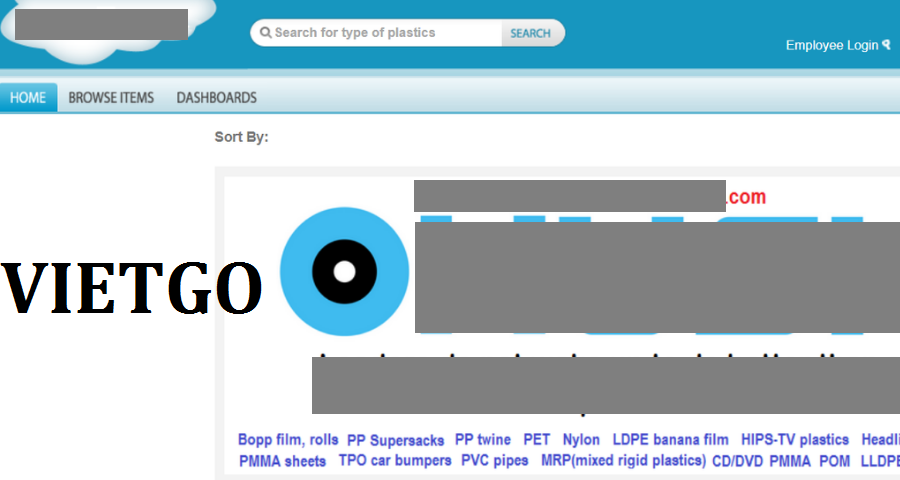
Task: Open the PVC pipes link
Action: tap(494, 461)
